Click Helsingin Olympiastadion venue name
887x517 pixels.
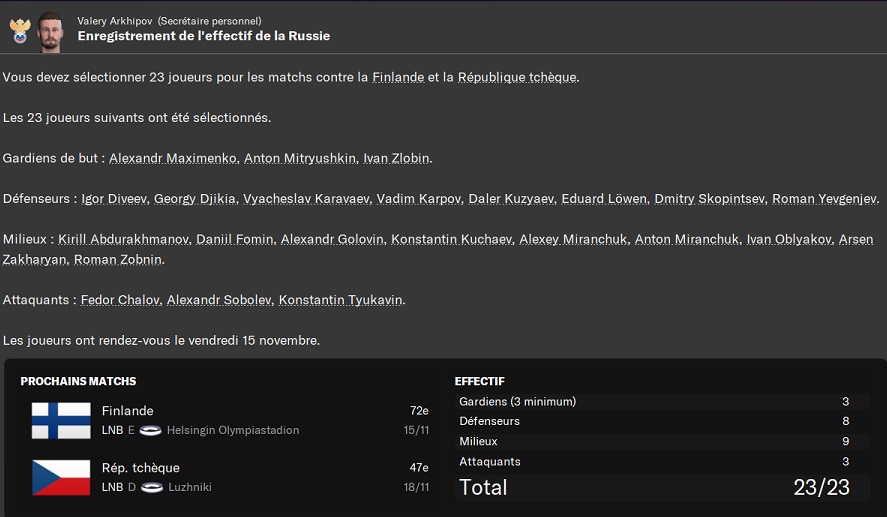[x=232, y=431]
